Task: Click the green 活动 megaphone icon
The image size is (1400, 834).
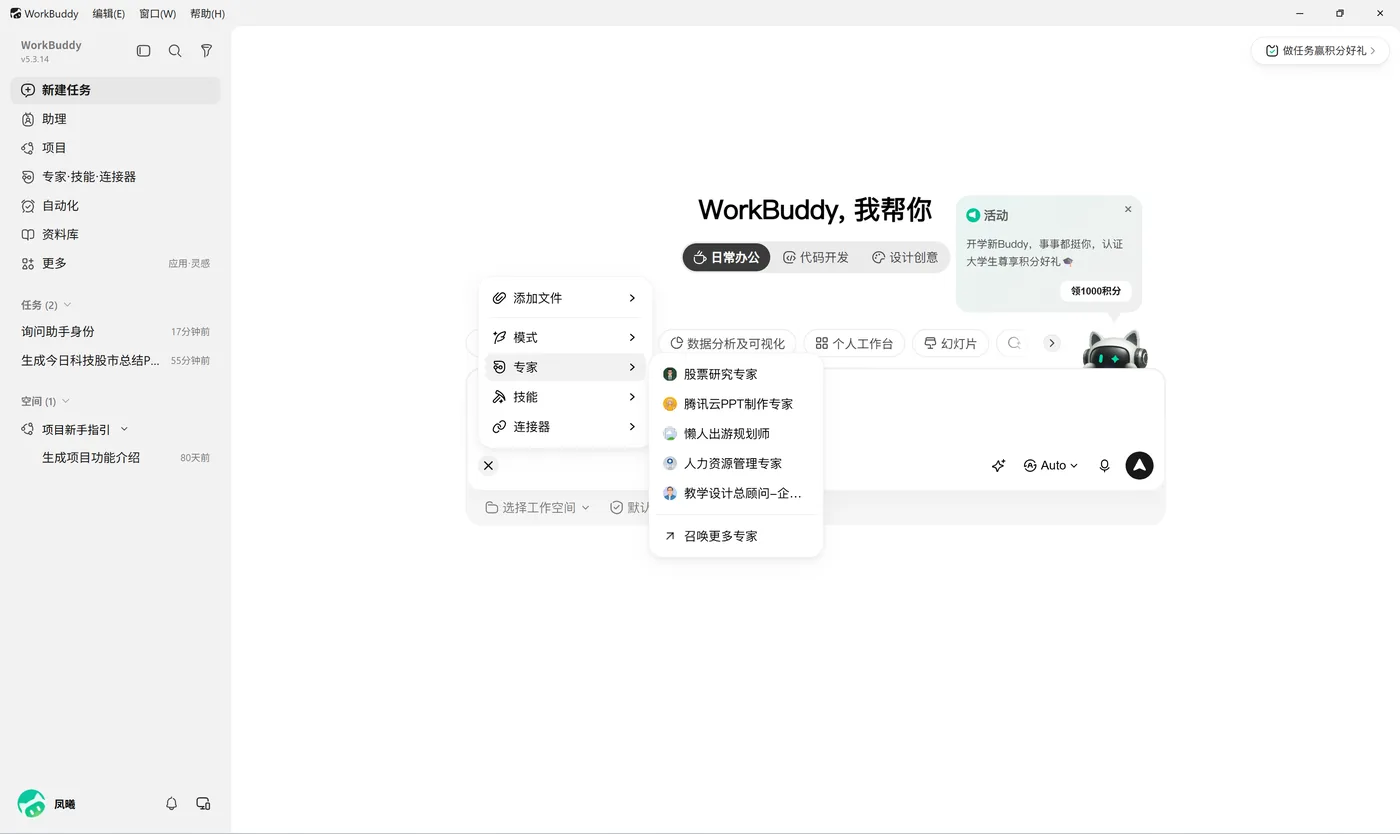Action: (973, 215)
